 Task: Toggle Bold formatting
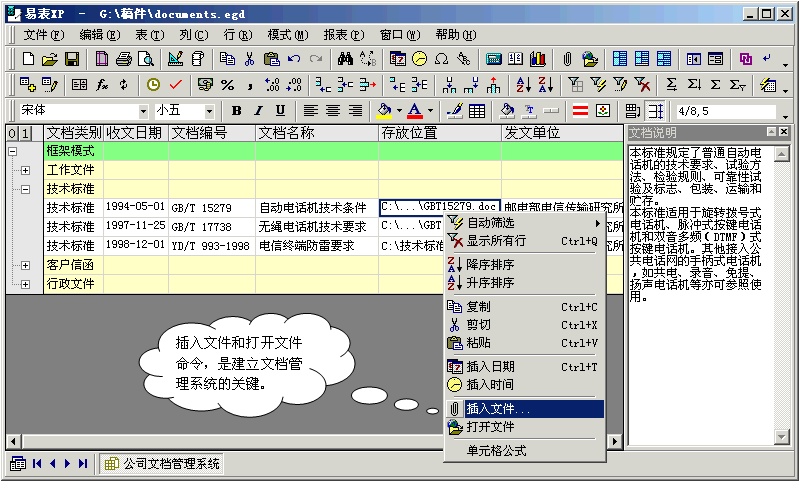point(236,111)
